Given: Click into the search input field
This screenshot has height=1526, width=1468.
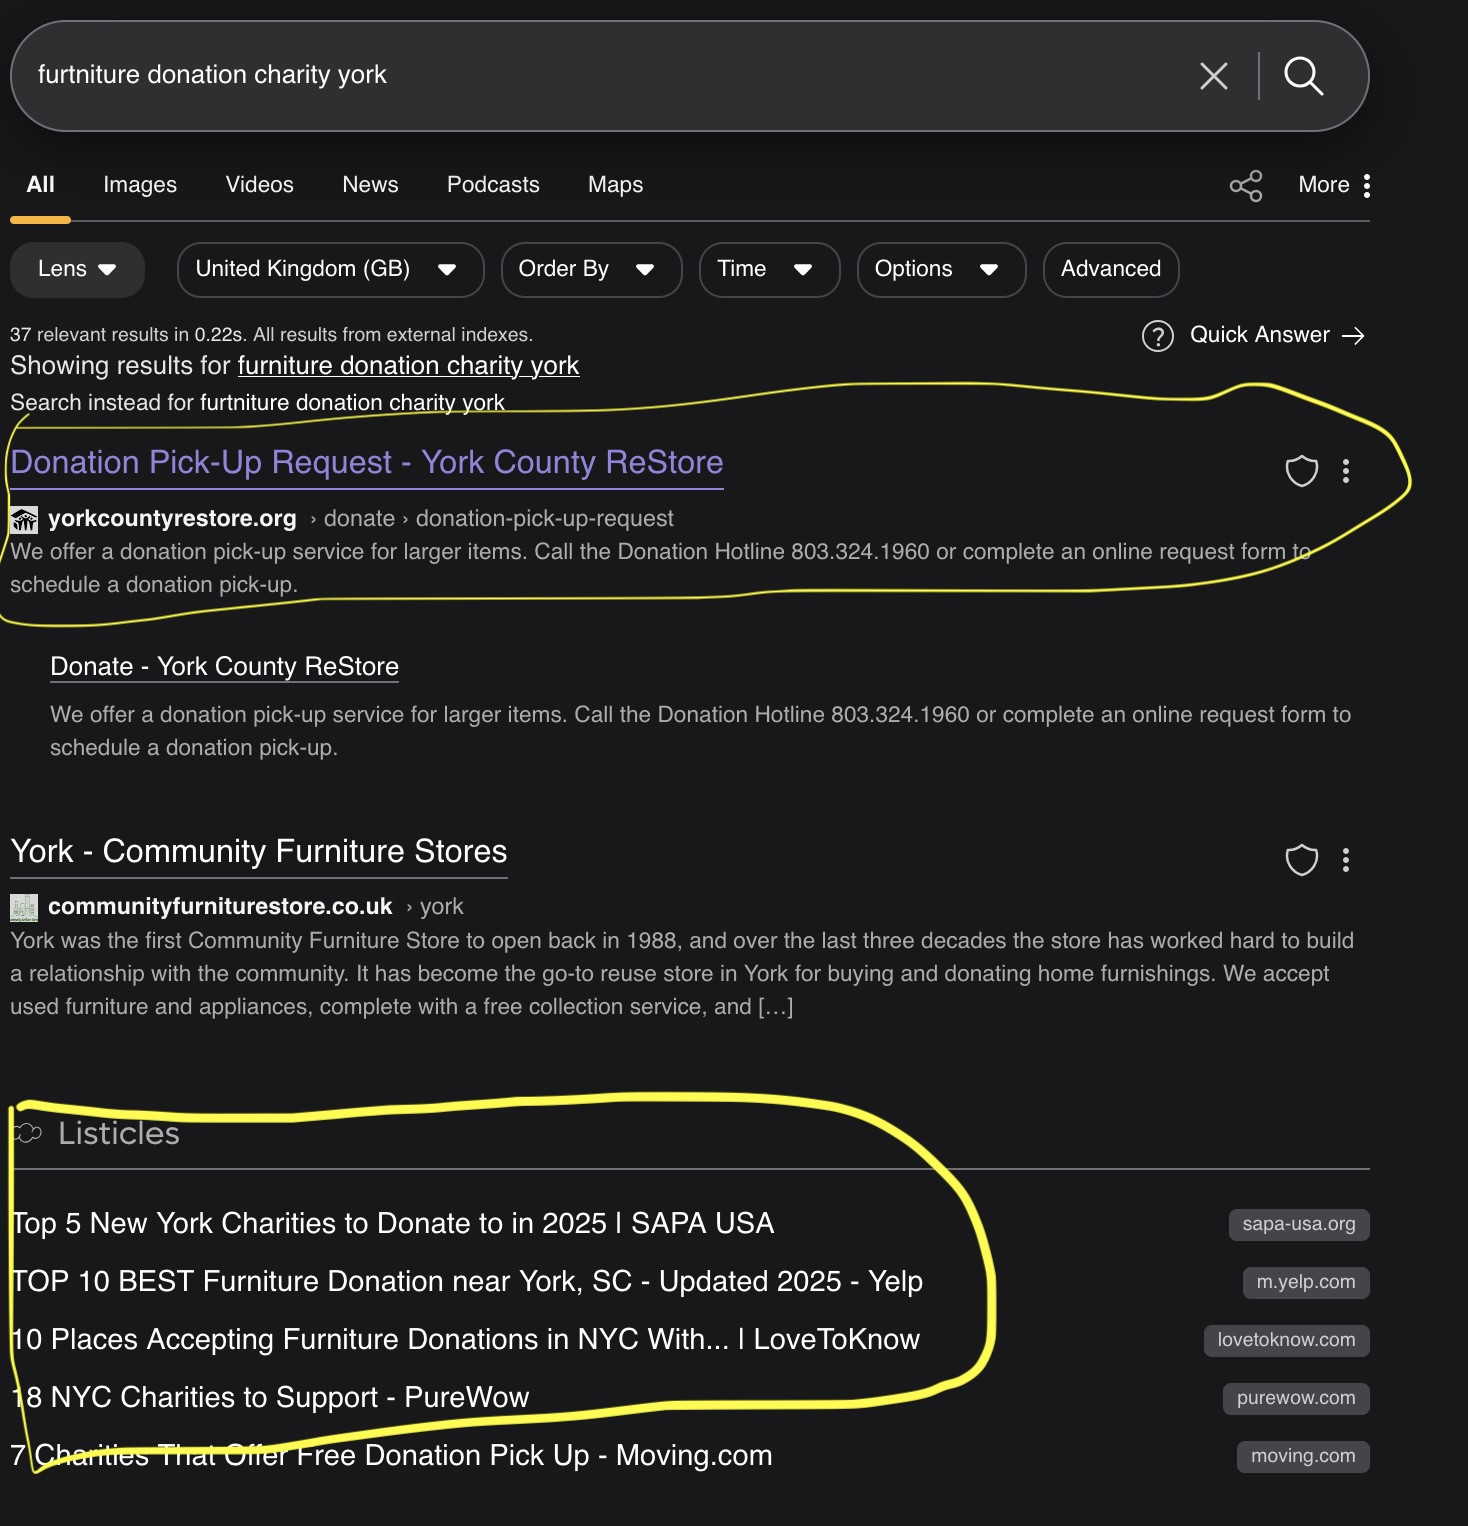Looking at the screenshot, I should (600, 76).
